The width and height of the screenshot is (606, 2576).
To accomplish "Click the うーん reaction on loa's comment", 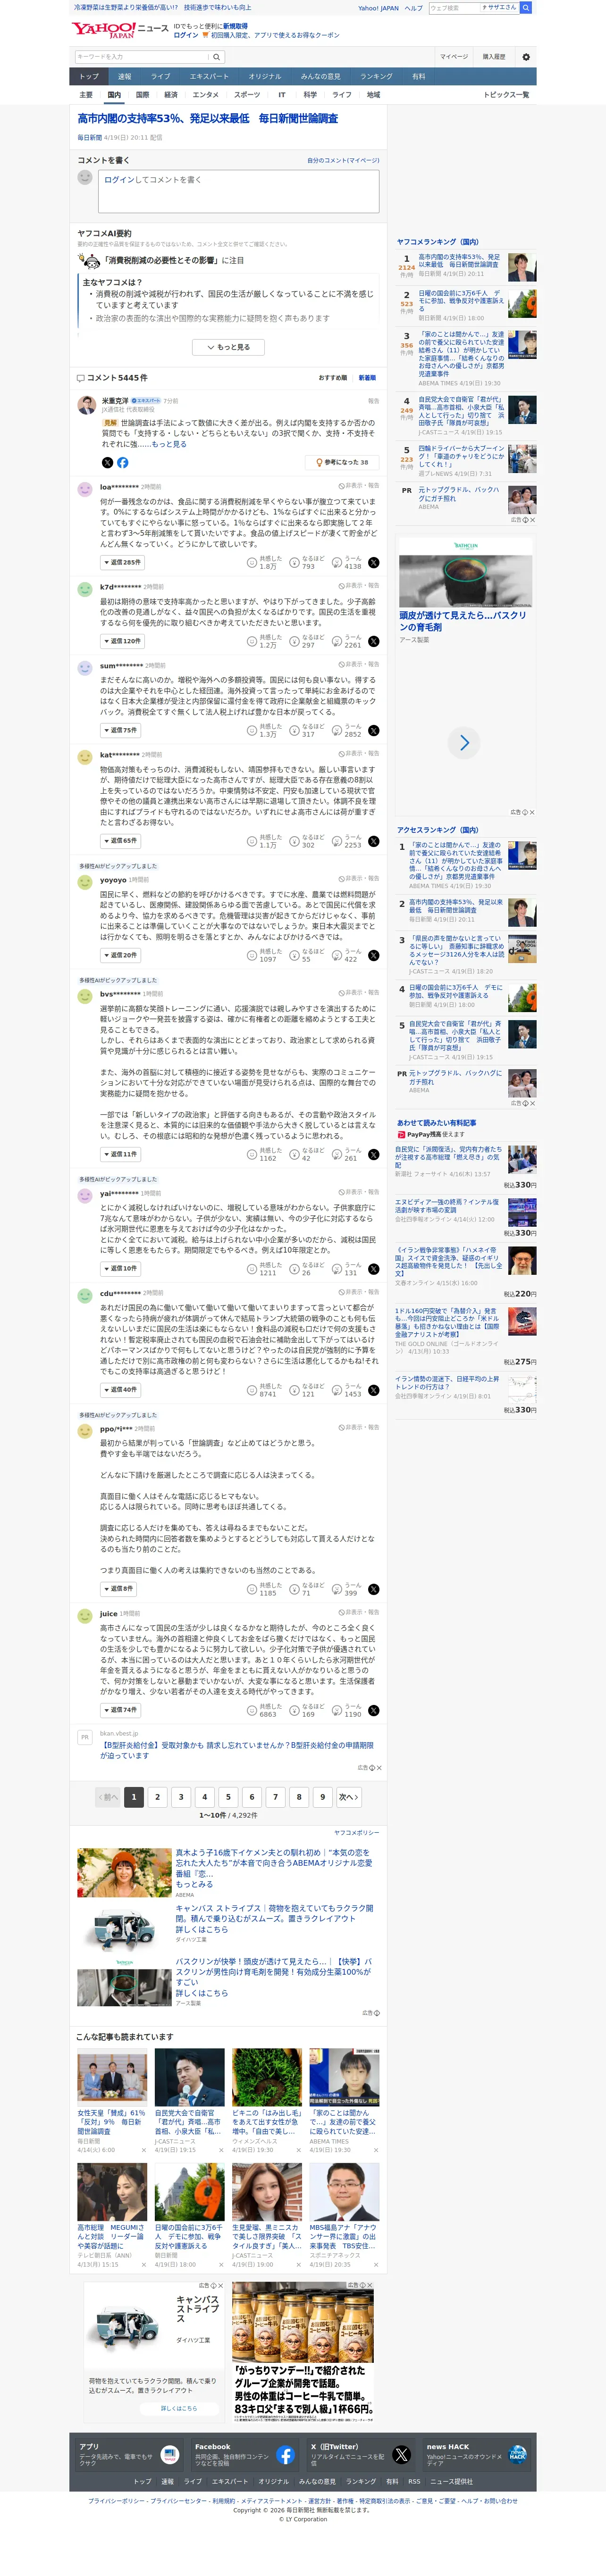I will pos(337,563).
